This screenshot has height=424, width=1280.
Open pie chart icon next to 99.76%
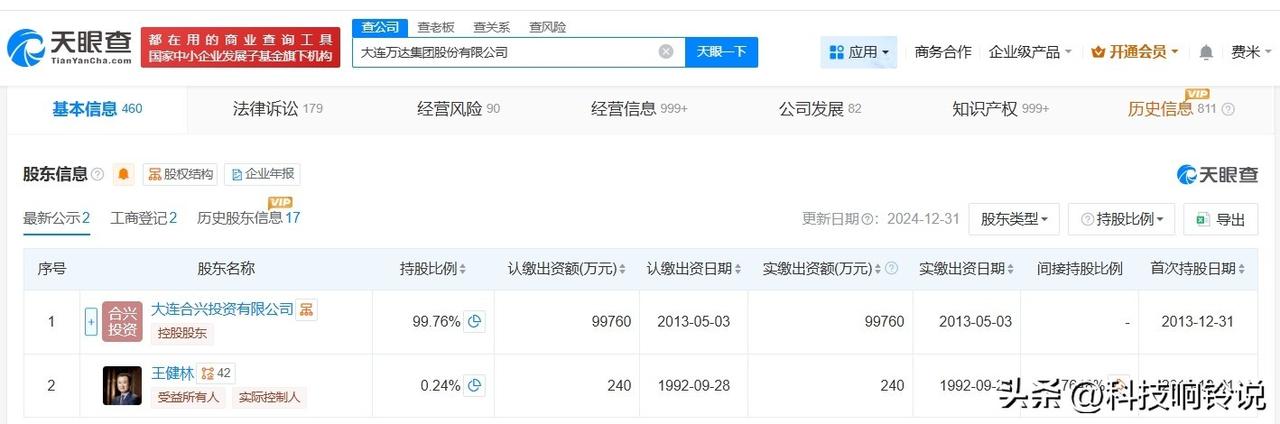tap(475, 322)
